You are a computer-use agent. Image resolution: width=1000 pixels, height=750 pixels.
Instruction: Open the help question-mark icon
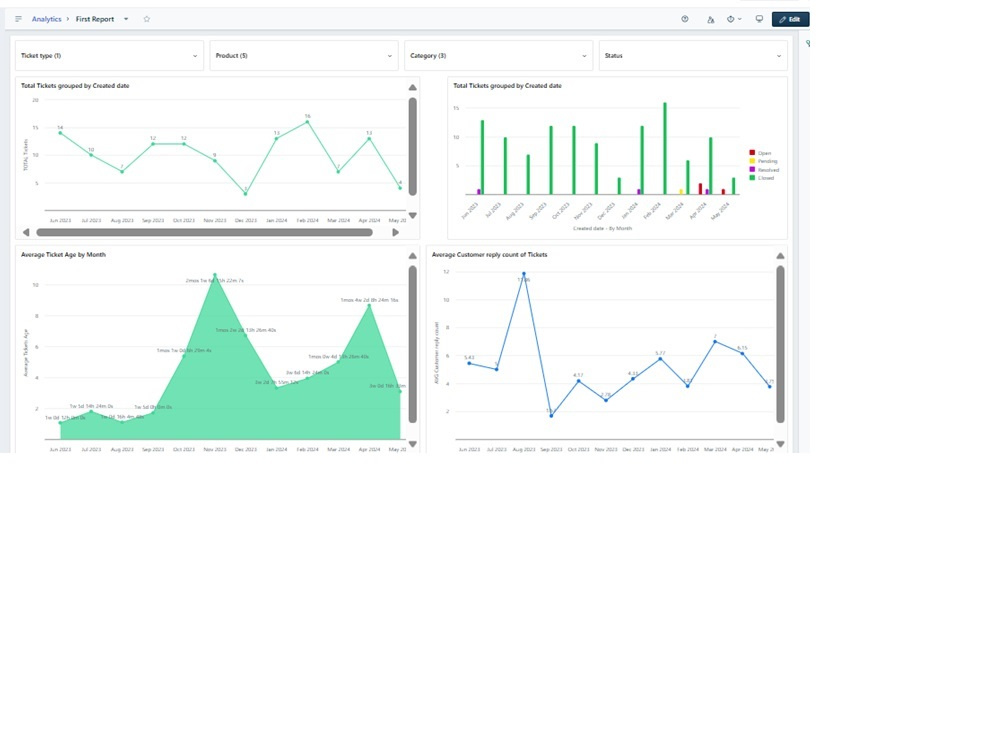coord(685,19)
